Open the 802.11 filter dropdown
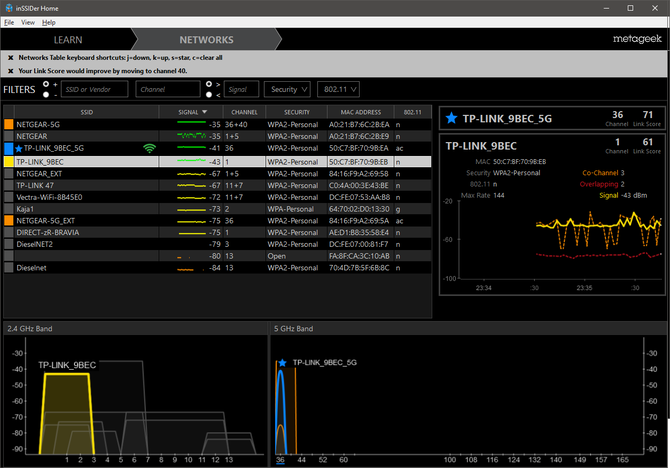The height and width of the screenshot is (468, 670). coord(338,89)
